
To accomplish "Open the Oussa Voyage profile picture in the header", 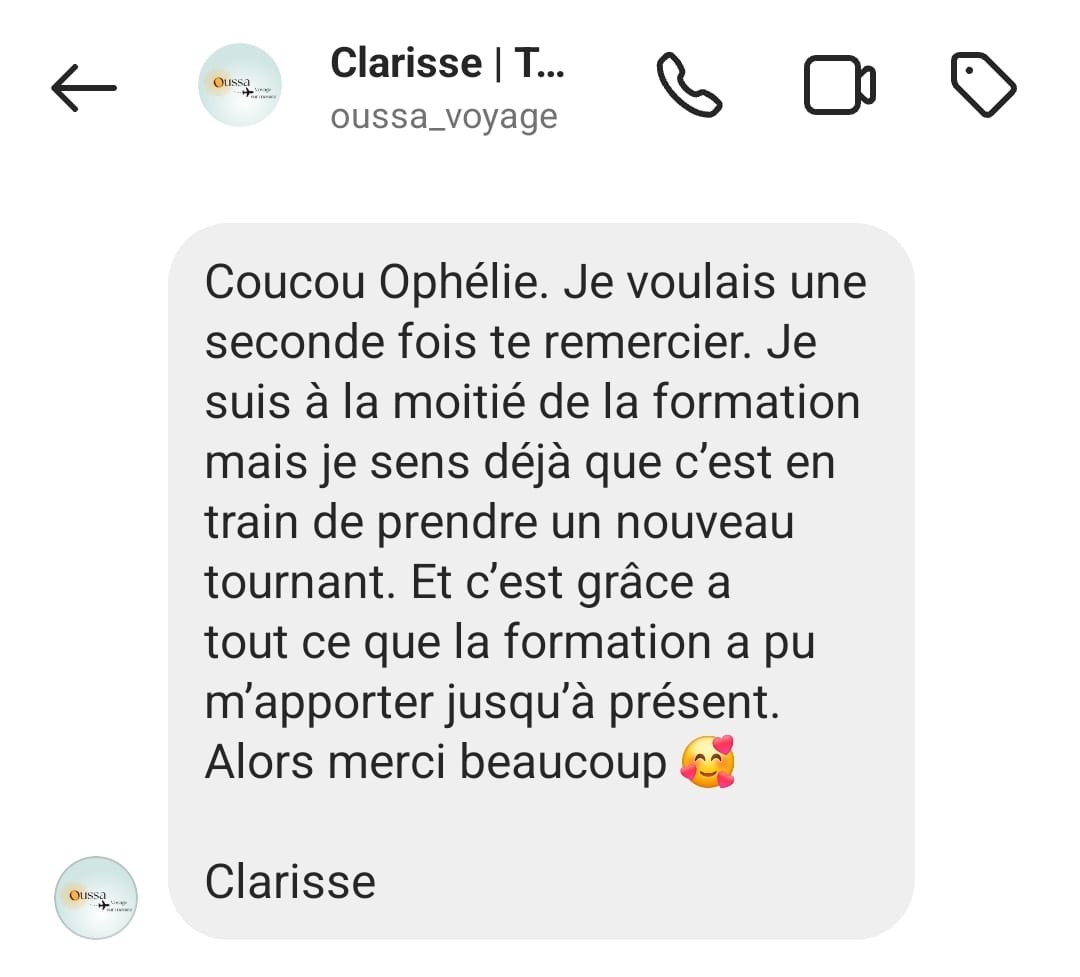I will (x=240, y=85).
